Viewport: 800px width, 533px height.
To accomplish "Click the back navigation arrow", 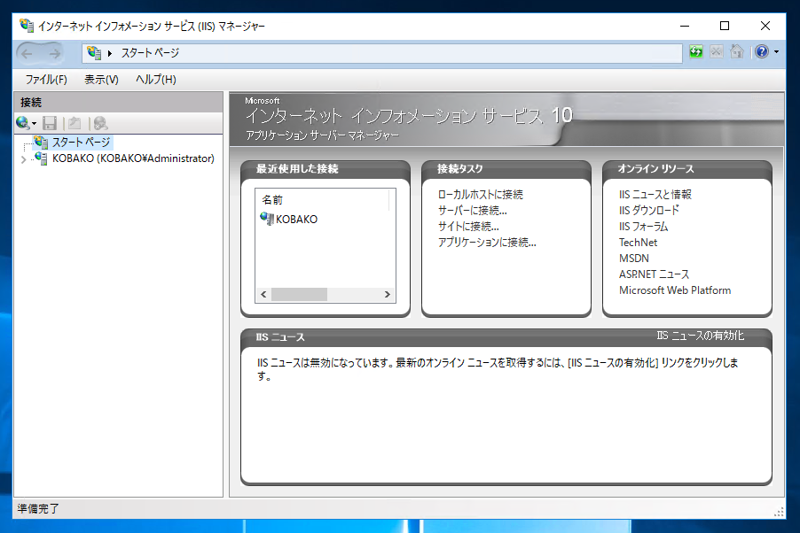I will pyautogui.click(x=28, y=53).
